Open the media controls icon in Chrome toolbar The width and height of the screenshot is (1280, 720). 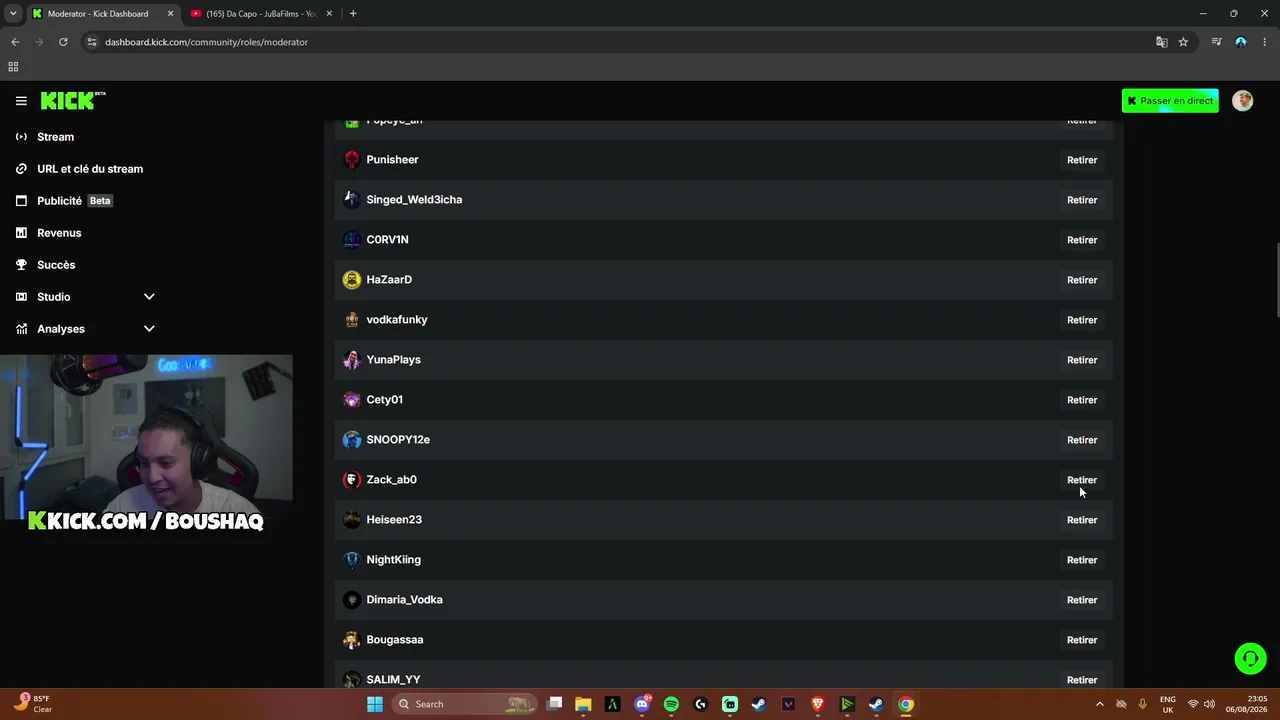coord(1216,42)
